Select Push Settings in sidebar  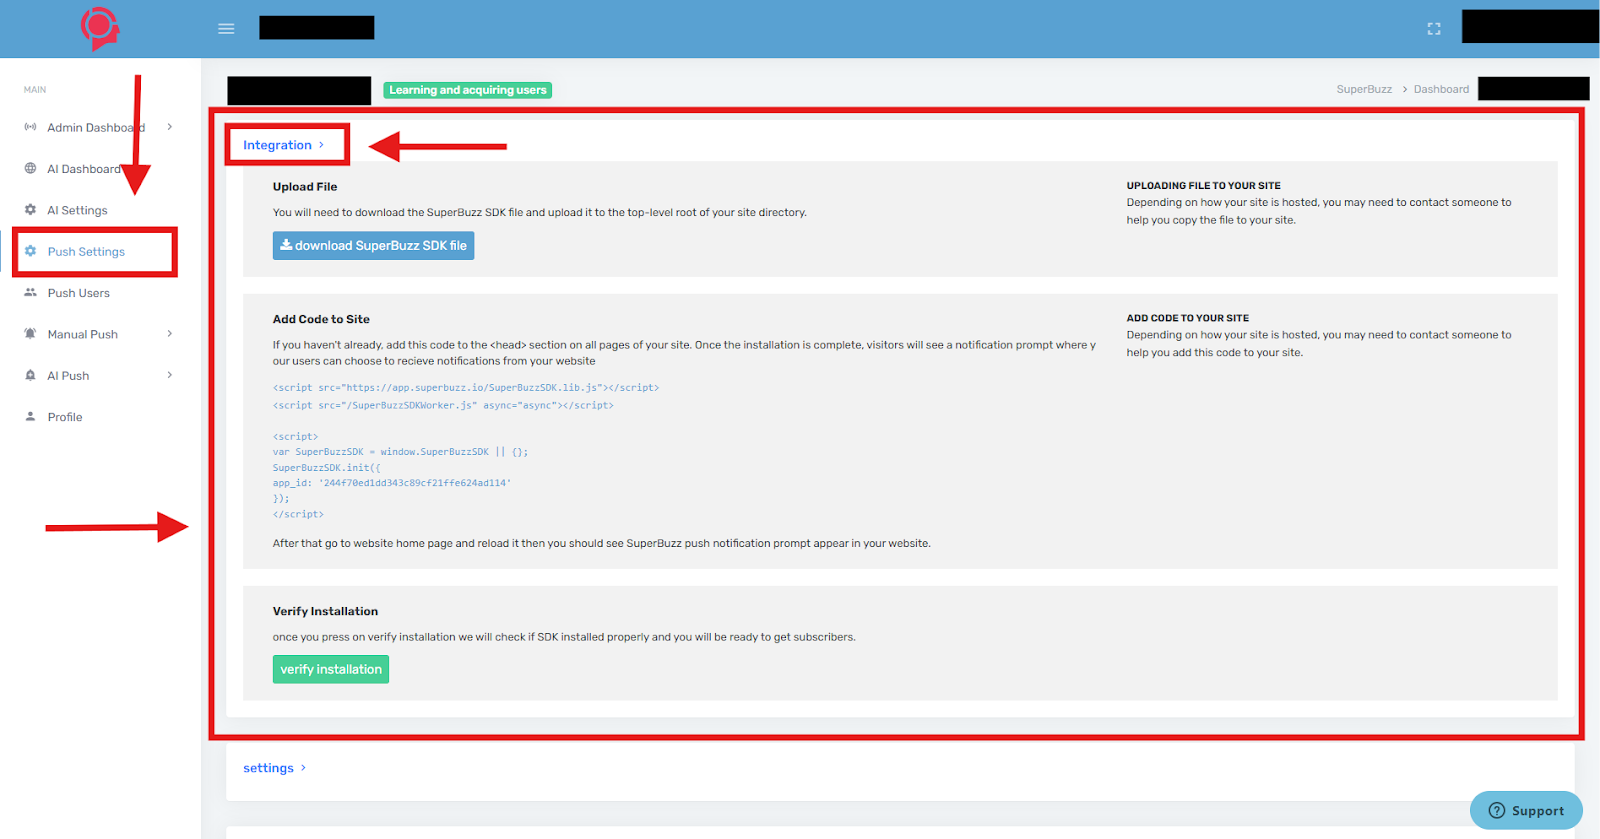pyautogui.click(x=86, y=252)
